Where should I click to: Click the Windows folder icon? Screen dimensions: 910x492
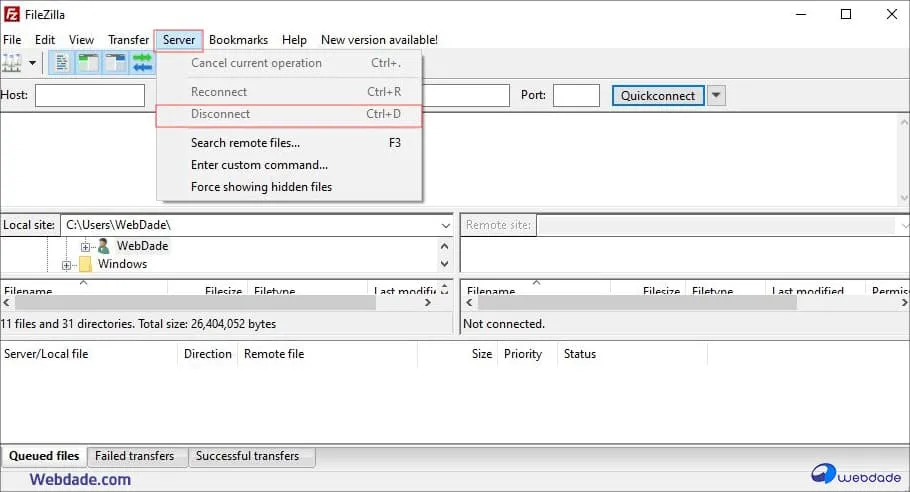tap(85, 265)
